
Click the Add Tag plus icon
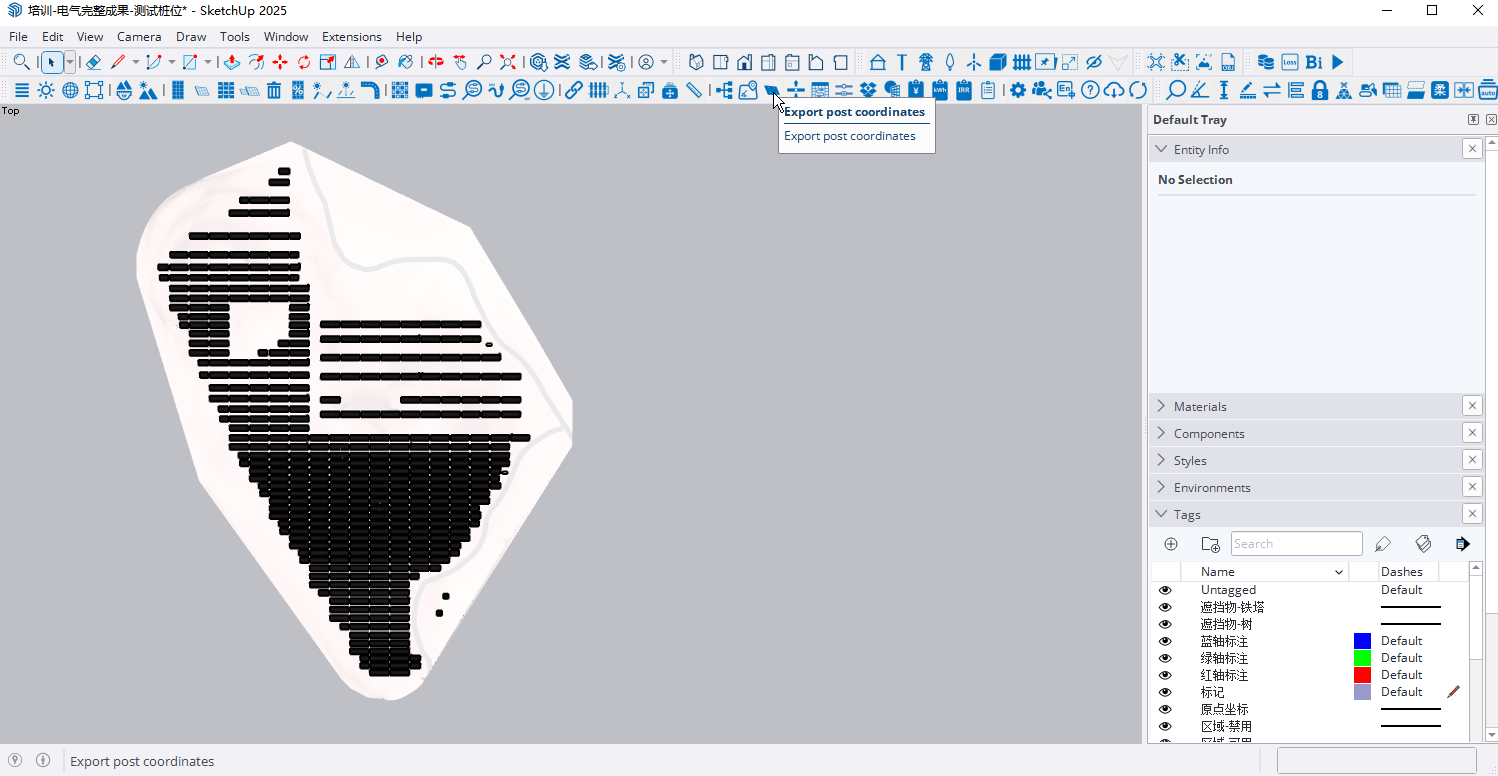point(1171,544)
